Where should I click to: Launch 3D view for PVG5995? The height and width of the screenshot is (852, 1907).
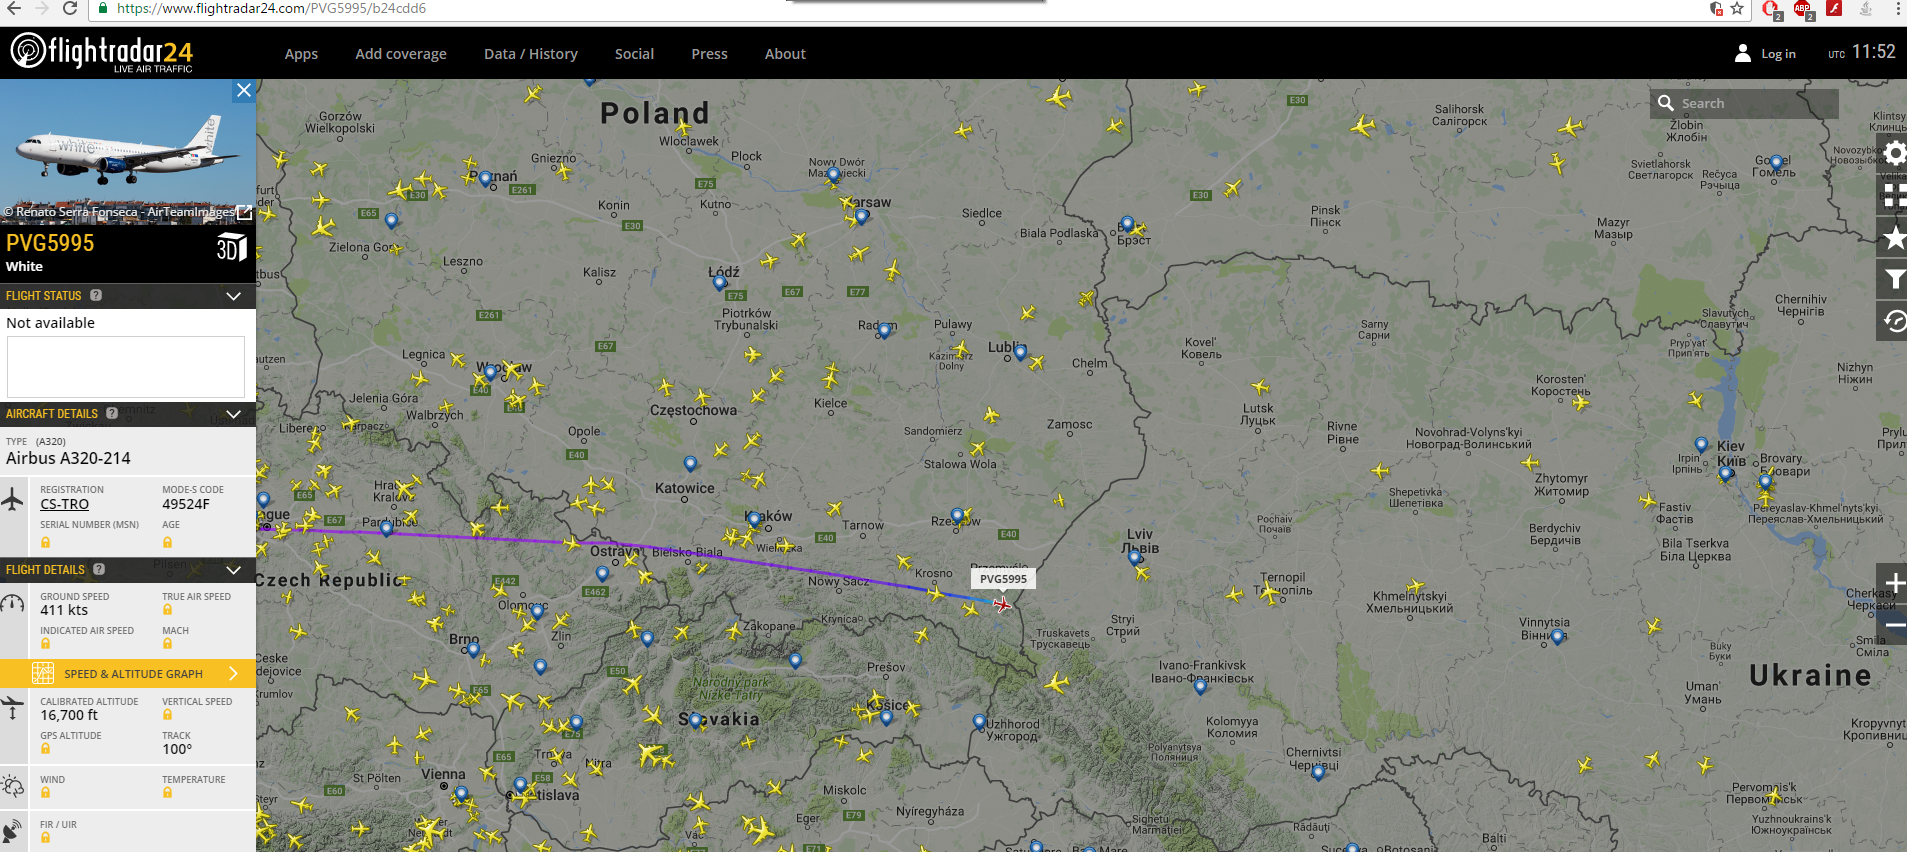pyautogui.click(x=231, y=247)
